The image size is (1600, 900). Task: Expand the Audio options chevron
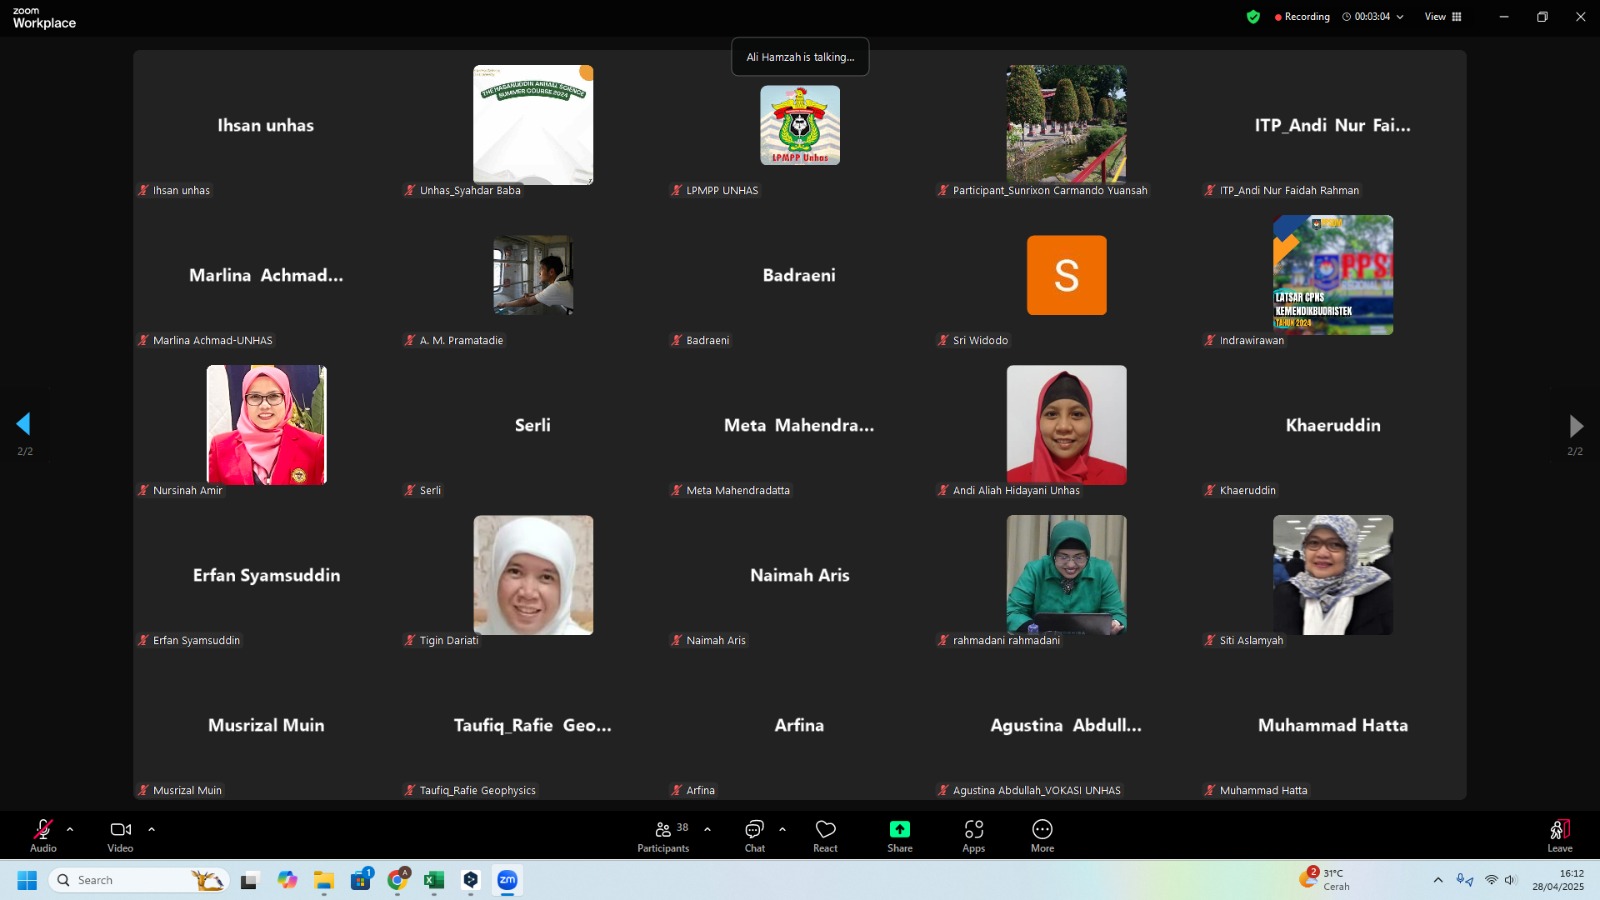coord(69,828)
